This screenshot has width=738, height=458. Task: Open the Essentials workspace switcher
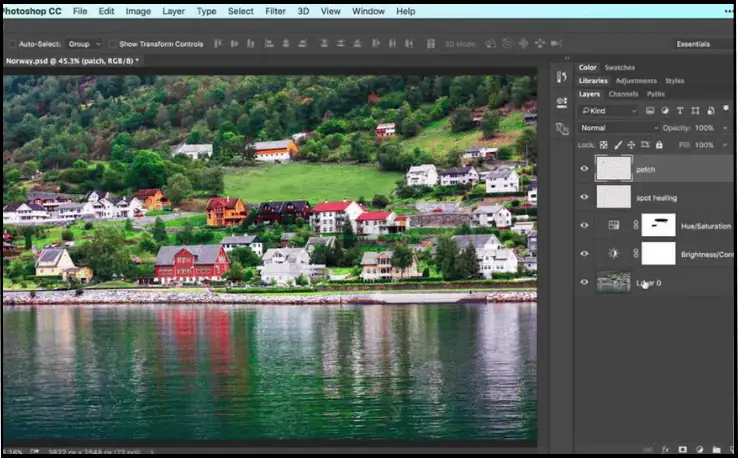point(692,44)
